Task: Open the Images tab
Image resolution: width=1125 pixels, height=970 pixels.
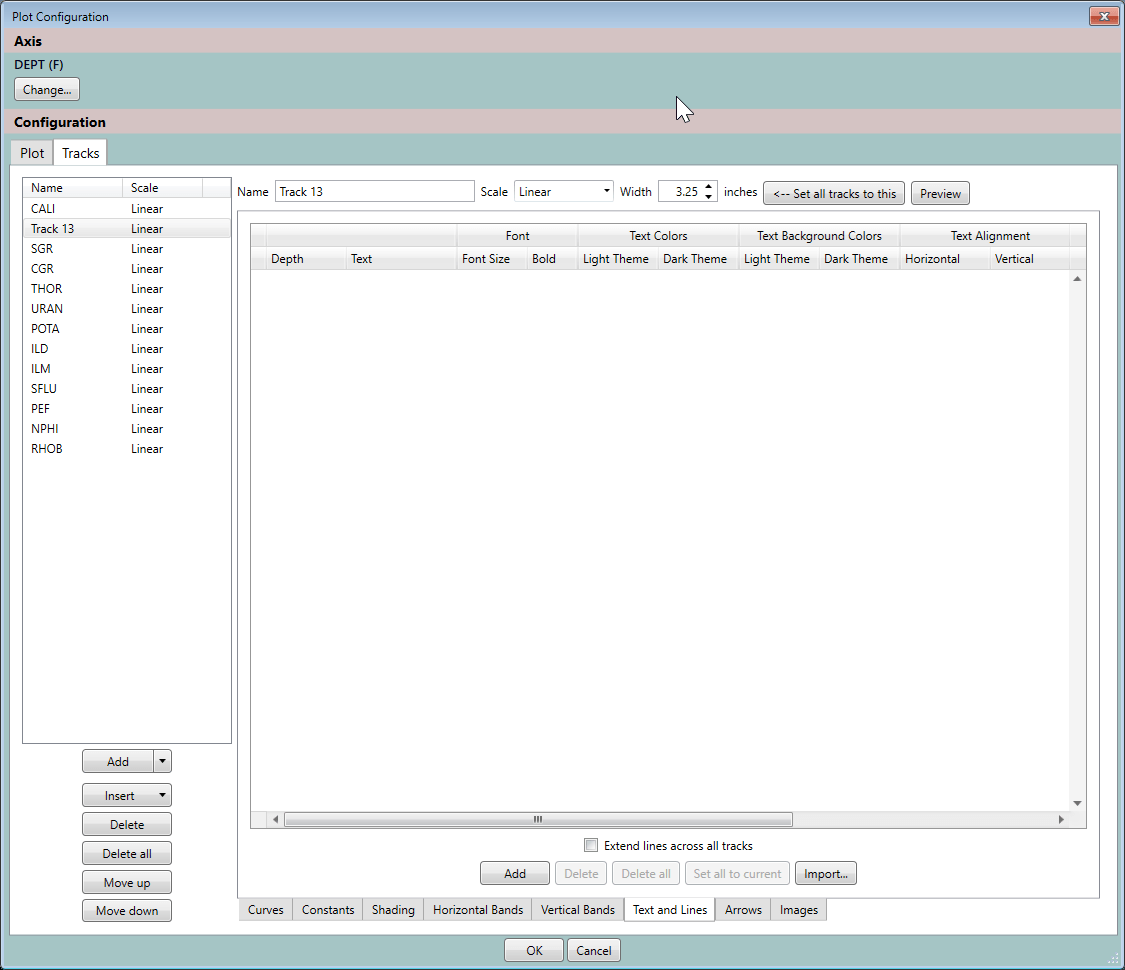Action: [x=798, y=910]
